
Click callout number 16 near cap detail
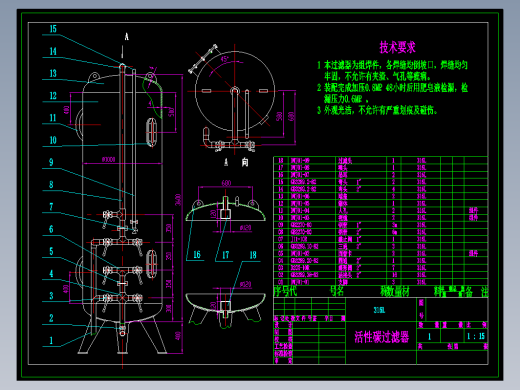[x=197, y=255]
